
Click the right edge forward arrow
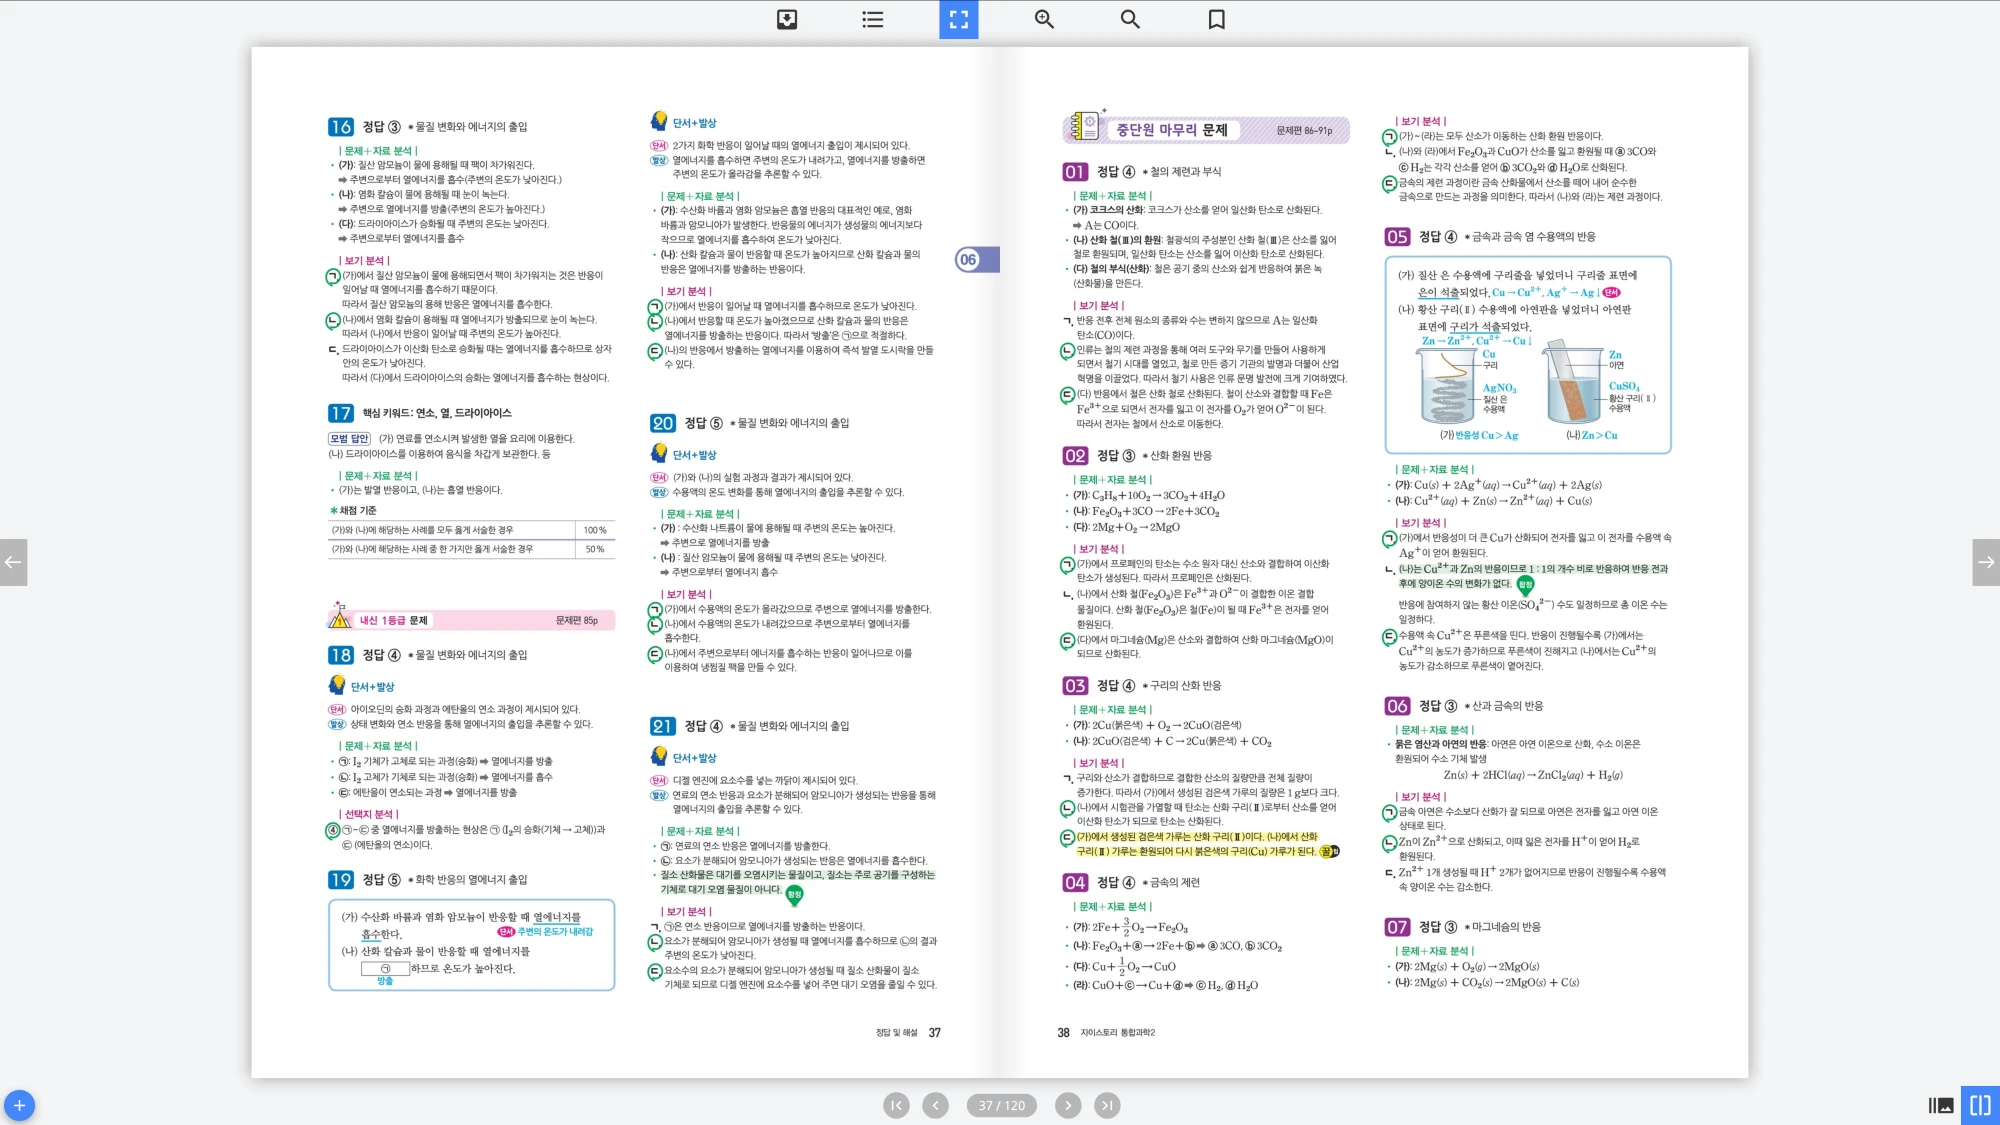[1986, 562]
